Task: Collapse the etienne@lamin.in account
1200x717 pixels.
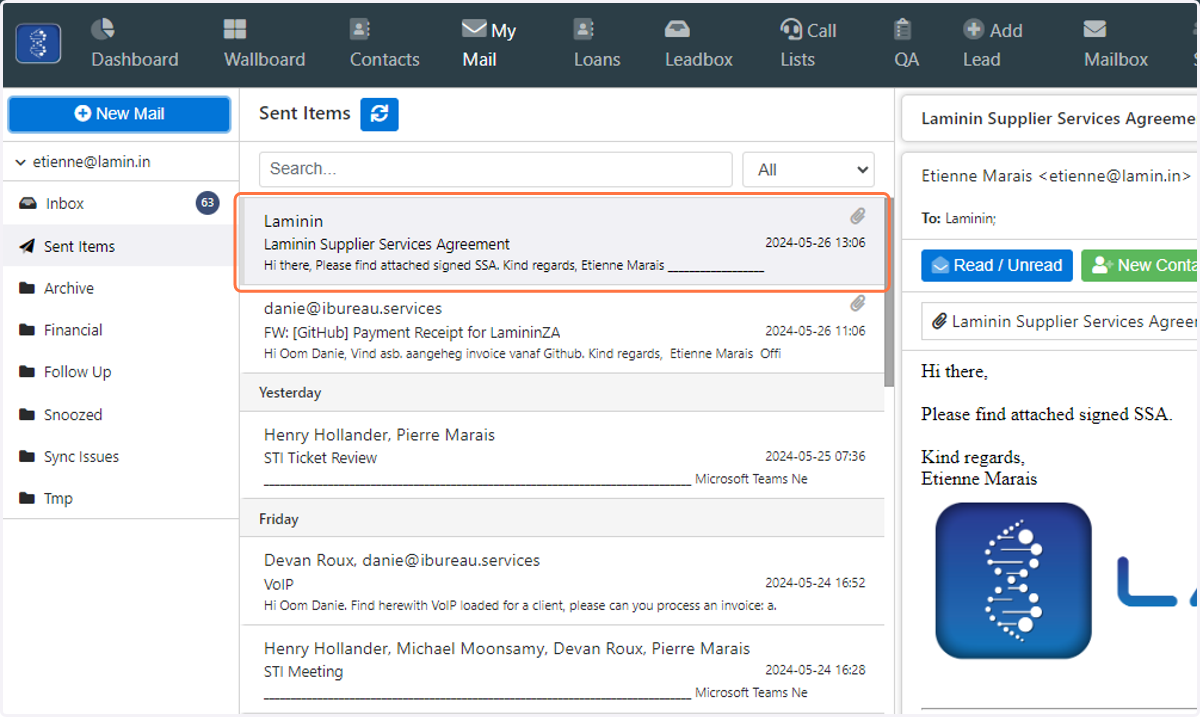Action: 20,162
